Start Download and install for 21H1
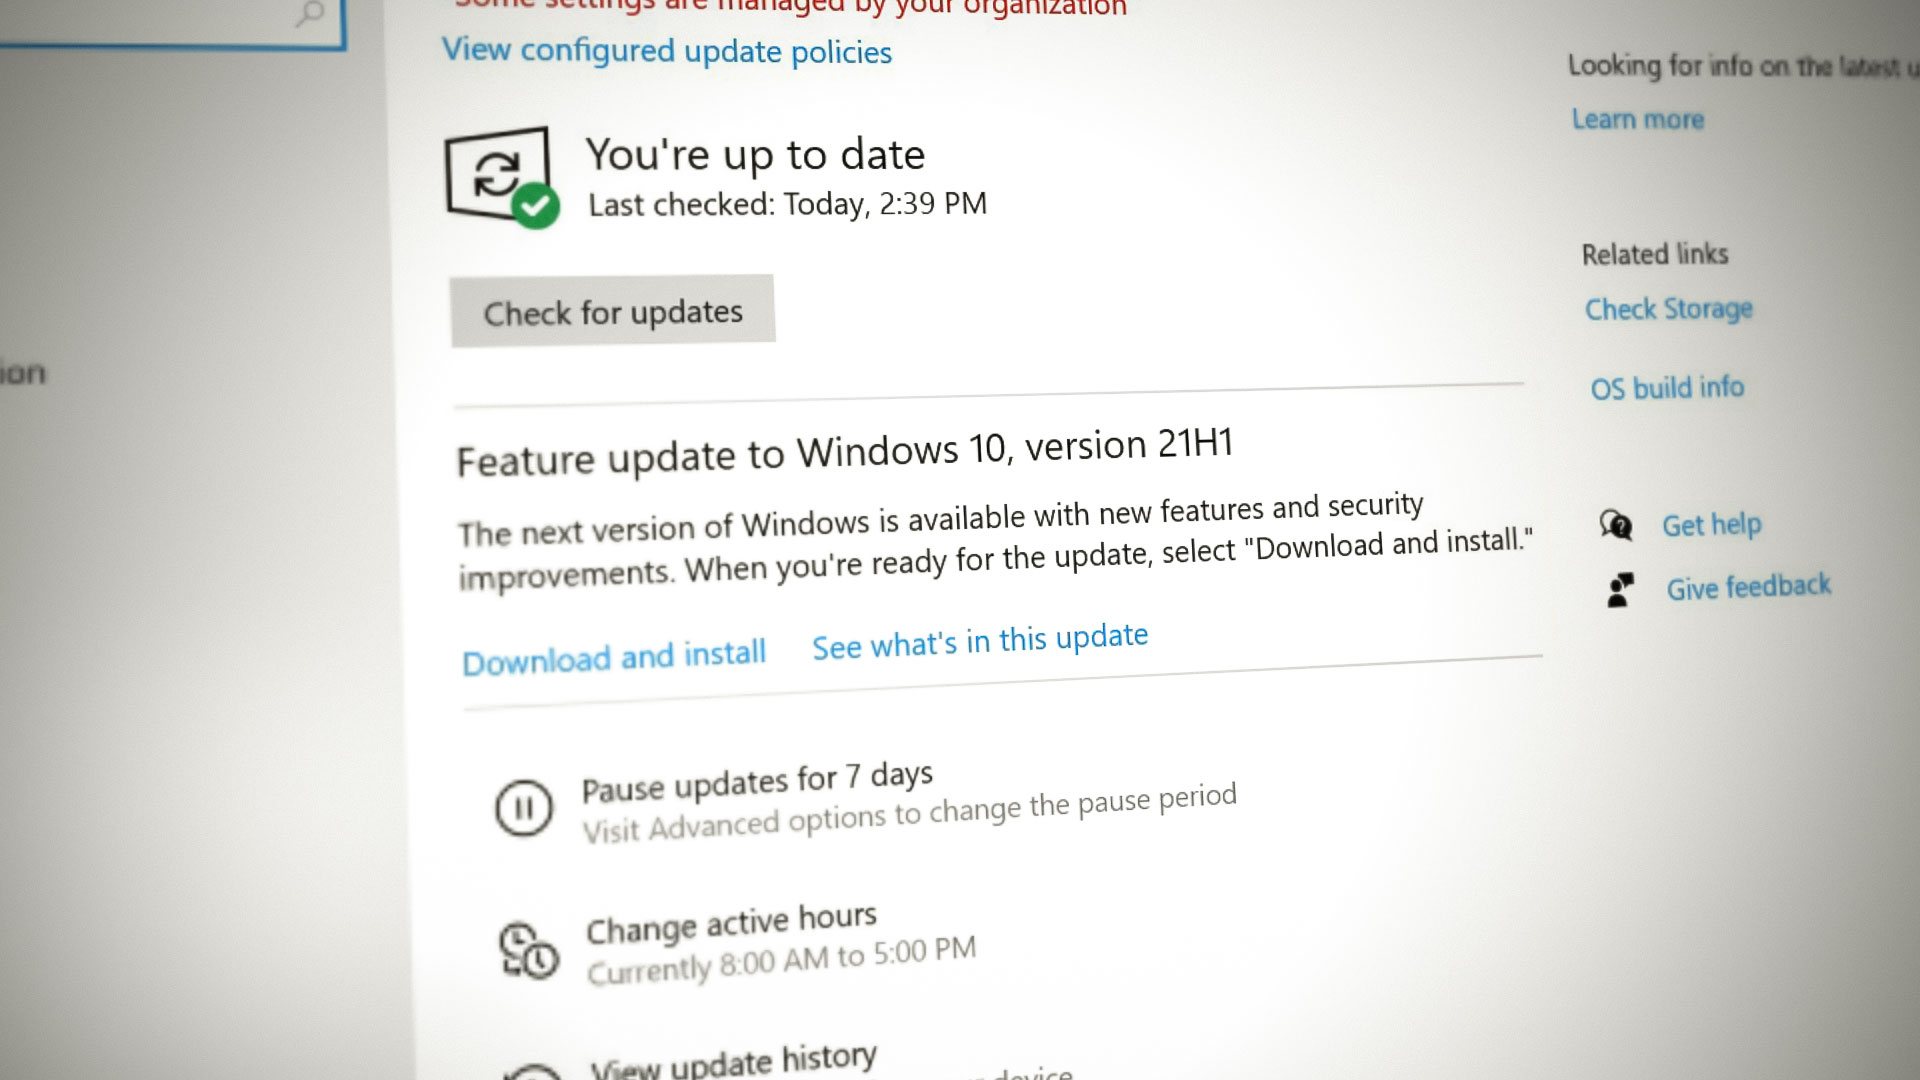The image size is (1920, 1080). pos(614,658)
